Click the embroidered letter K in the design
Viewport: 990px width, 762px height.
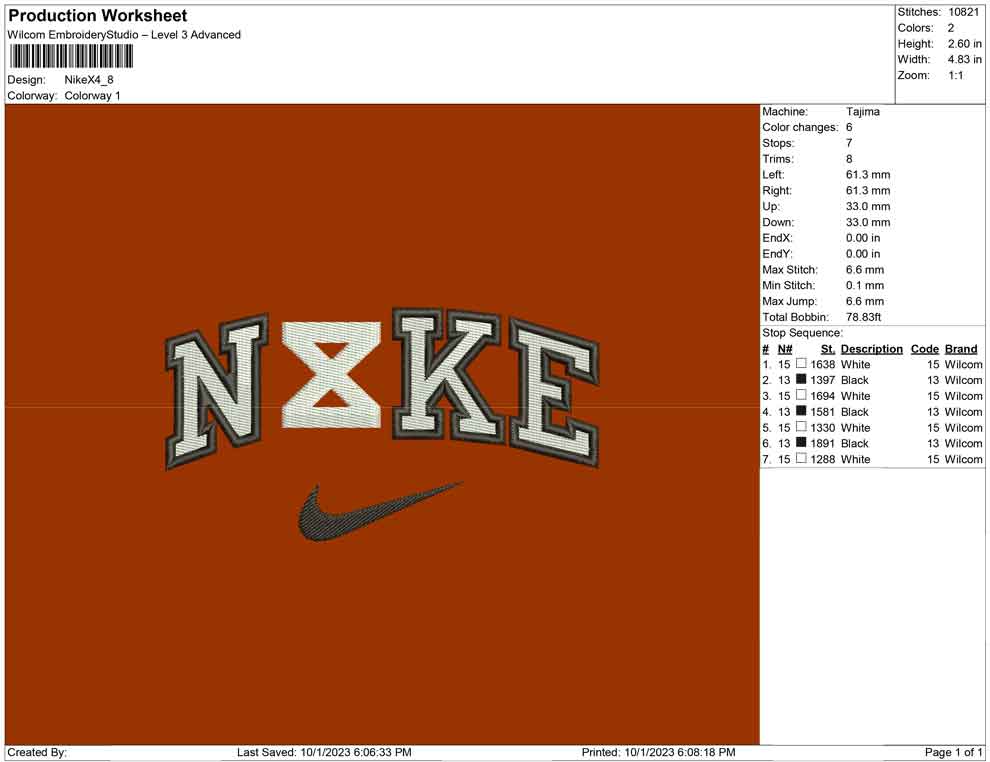[447, 376]
